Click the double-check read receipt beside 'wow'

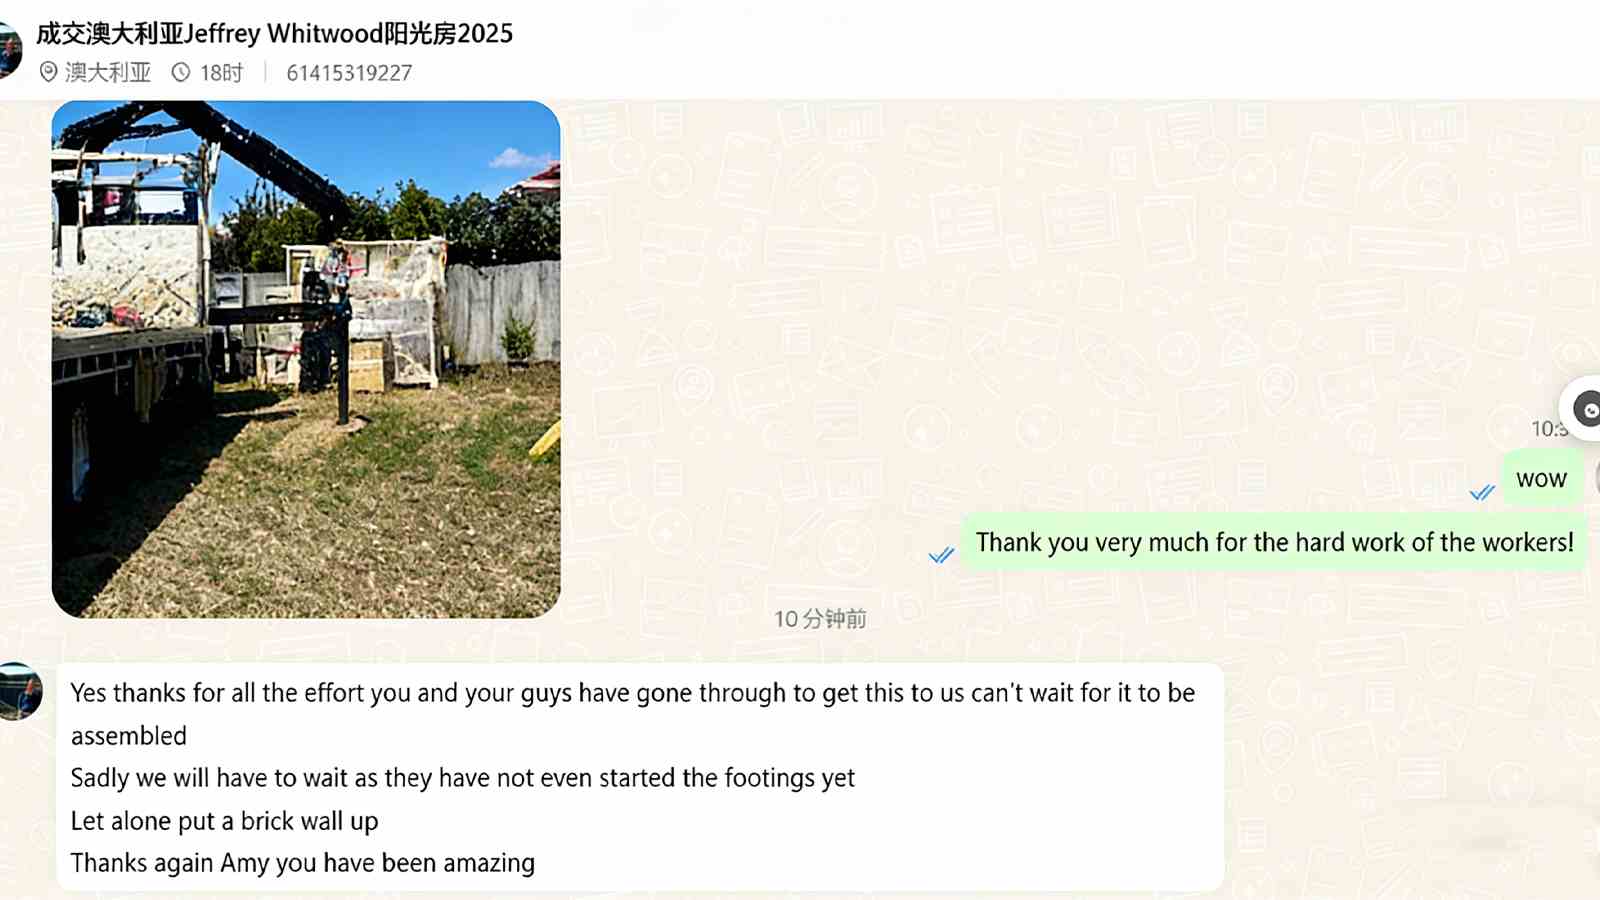1482,492
